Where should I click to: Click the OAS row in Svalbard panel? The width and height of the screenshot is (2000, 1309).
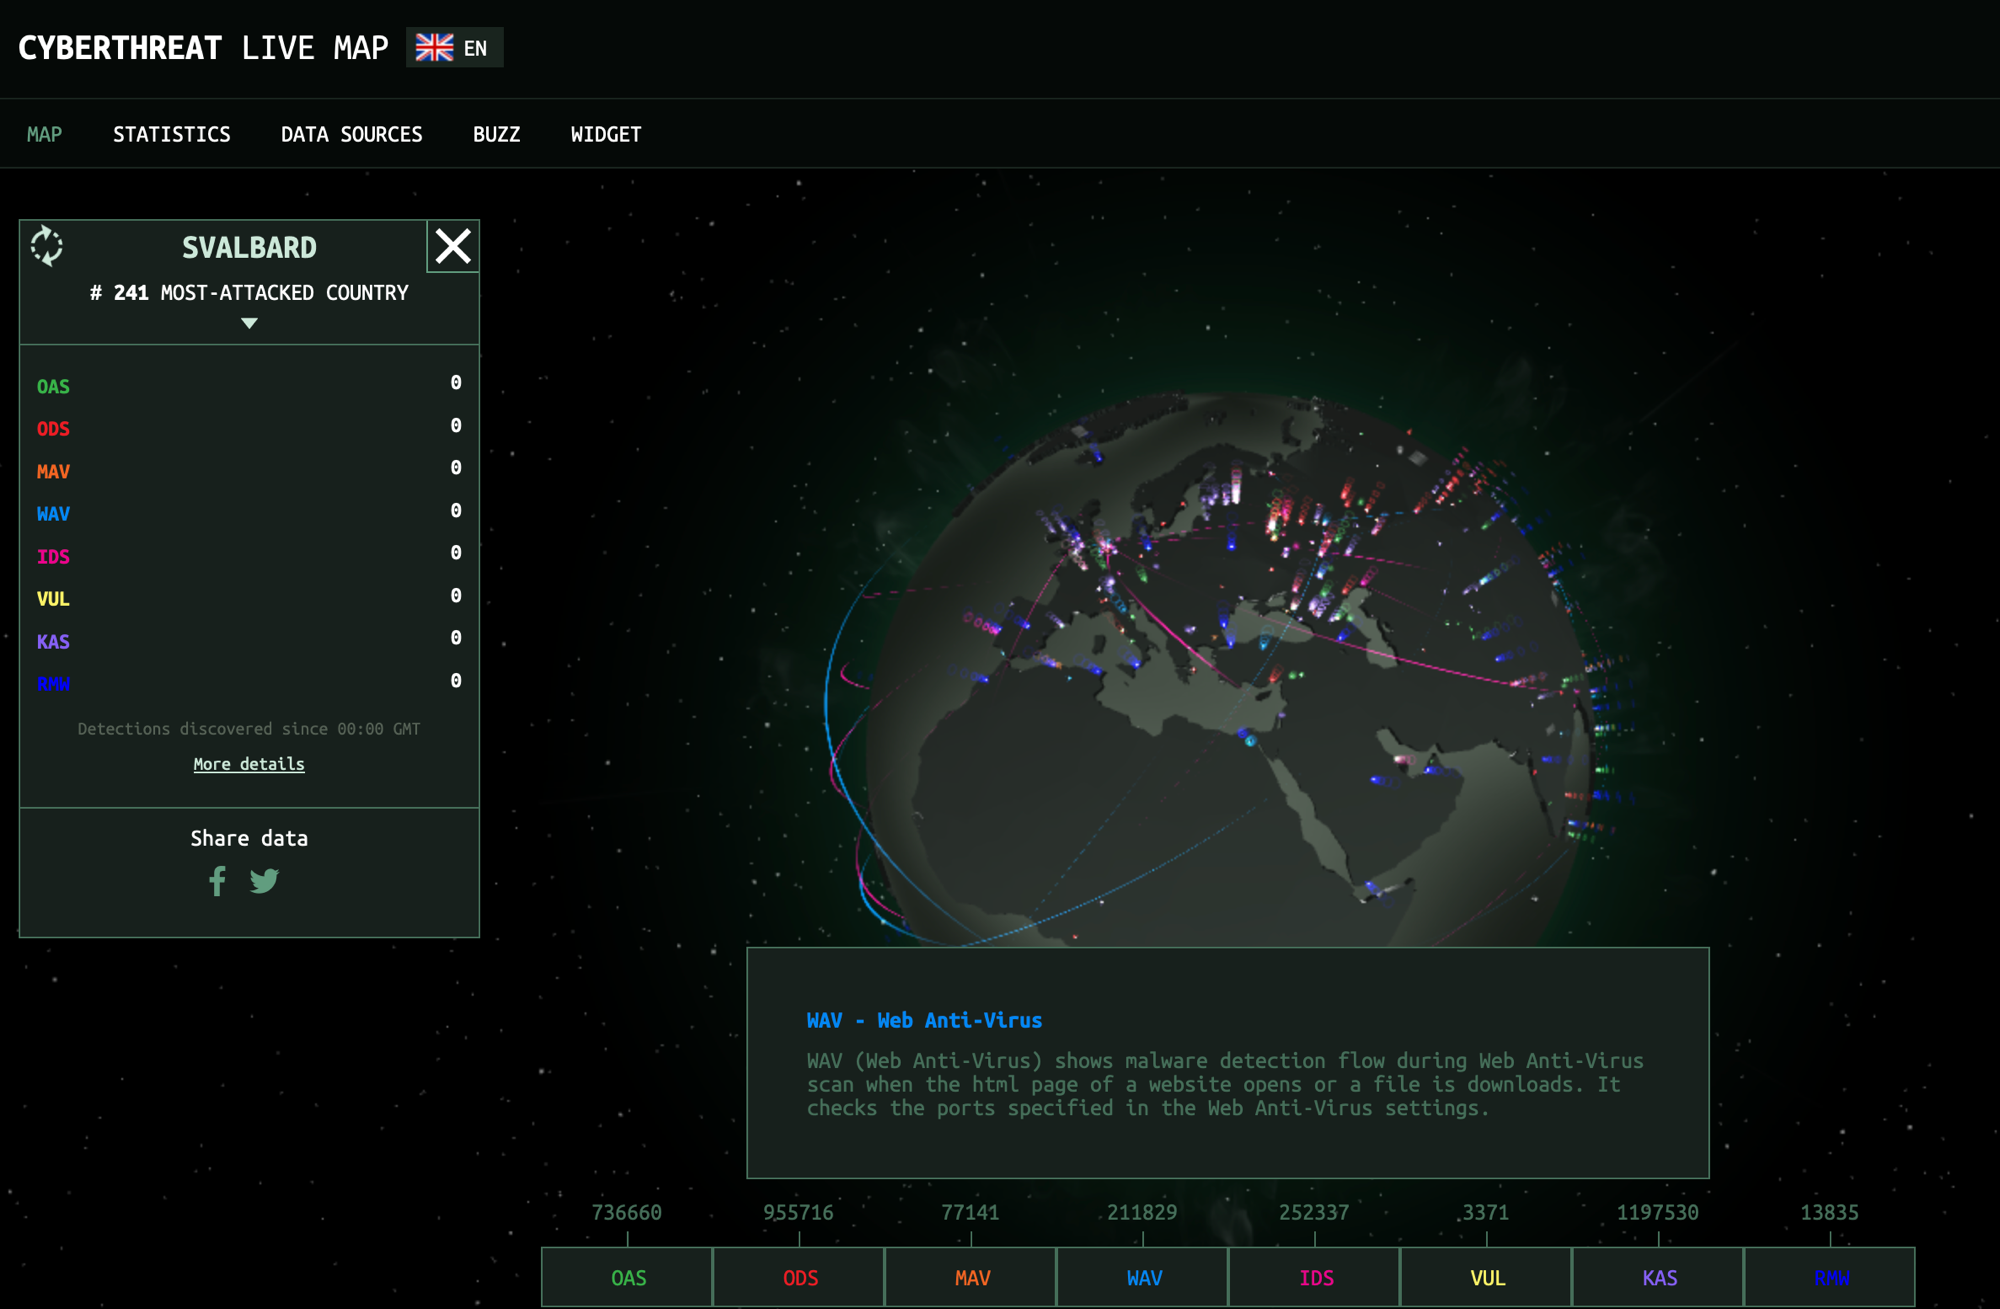(249, 386)
